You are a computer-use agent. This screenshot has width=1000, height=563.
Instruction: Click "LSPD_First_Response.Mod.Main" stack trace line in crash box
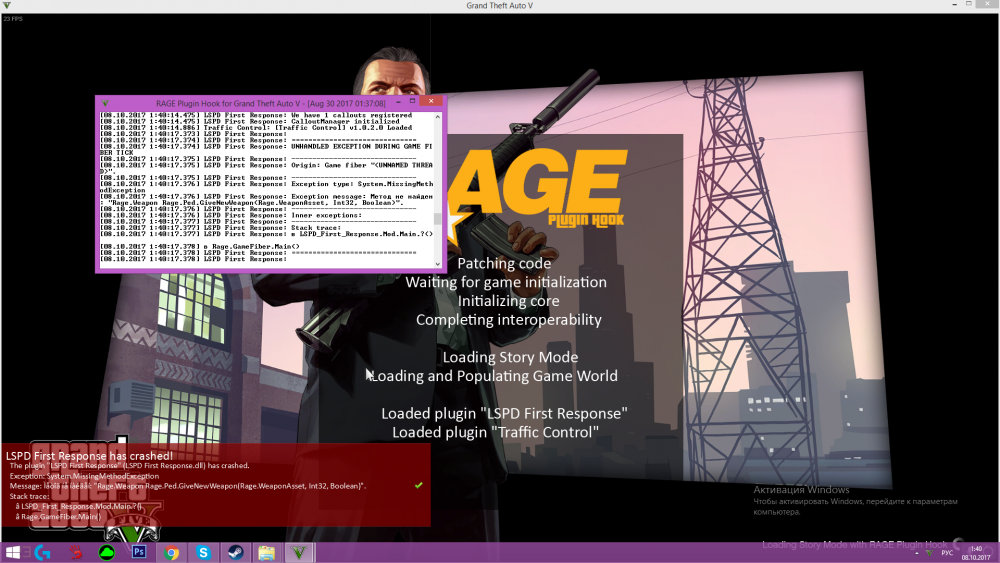point(79,506)
